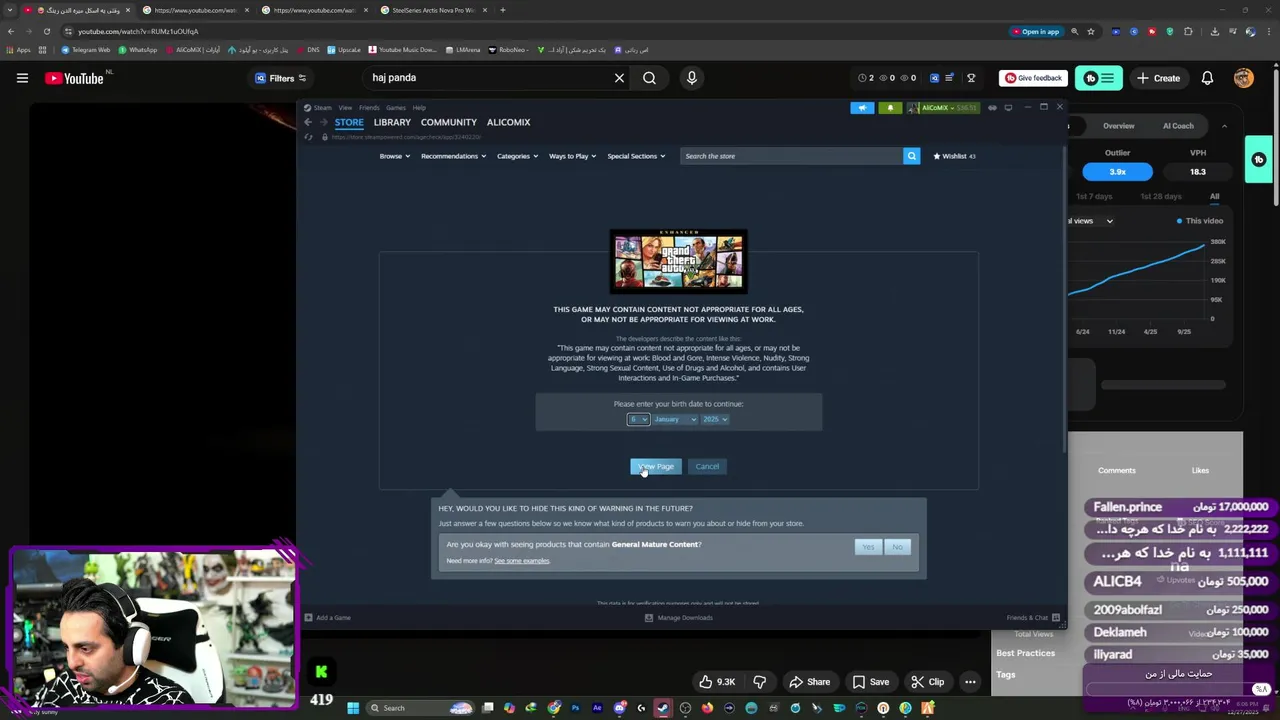The image size is (1280, 720).
Task: Click the TubeBuddy trophy icon
Action: coord(970,78)
